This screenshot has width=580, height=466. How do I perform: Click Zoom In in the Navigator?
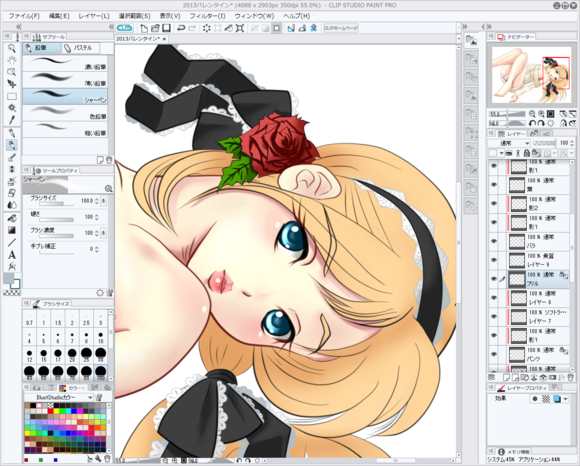[541, 114]
